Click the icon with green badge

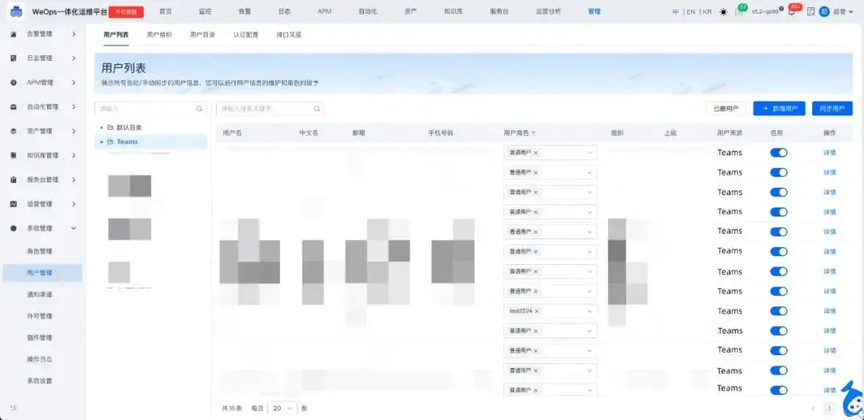click(x=739, y=12)
